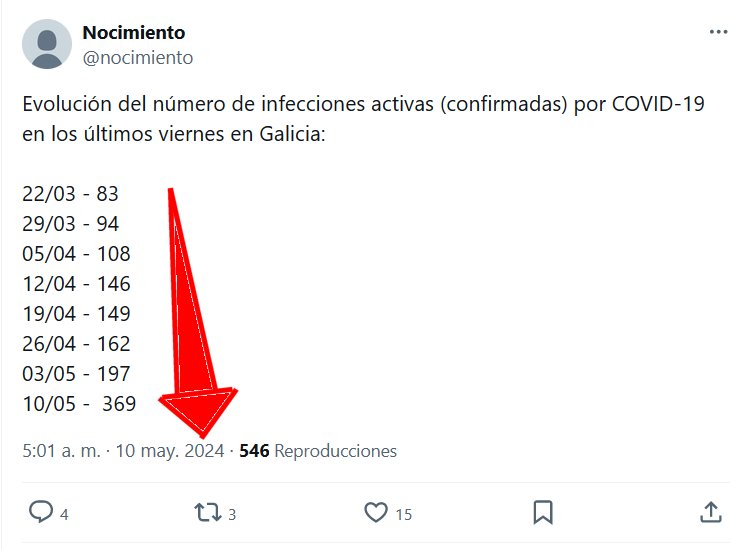Click the line reading 12/04 - 146

click(76, 284)
